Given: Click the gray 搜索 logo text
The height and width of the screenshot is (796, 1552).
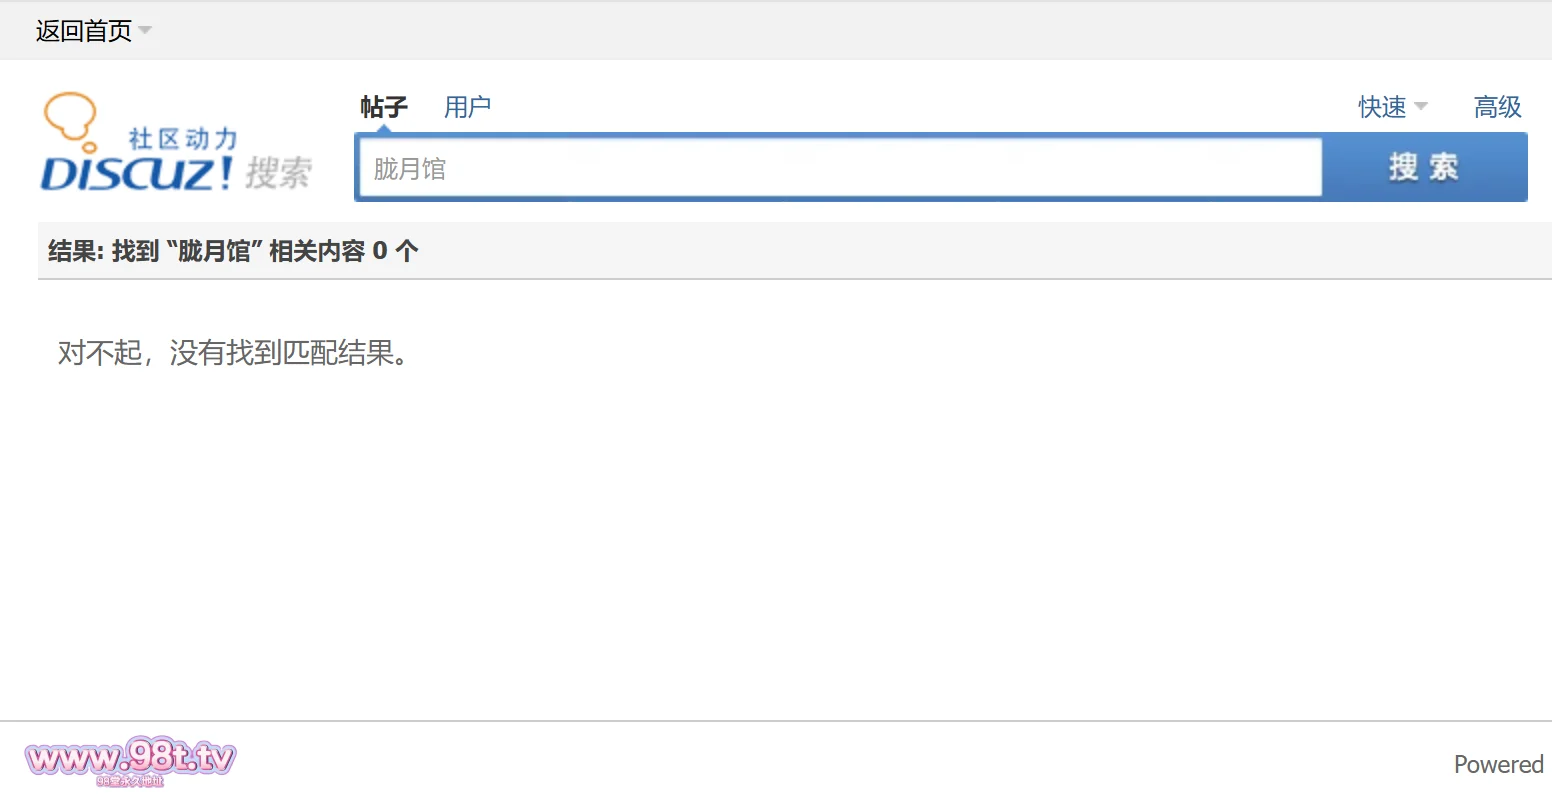Looking at the screenshot, I should pyautogui.click(x=279, y=173).
